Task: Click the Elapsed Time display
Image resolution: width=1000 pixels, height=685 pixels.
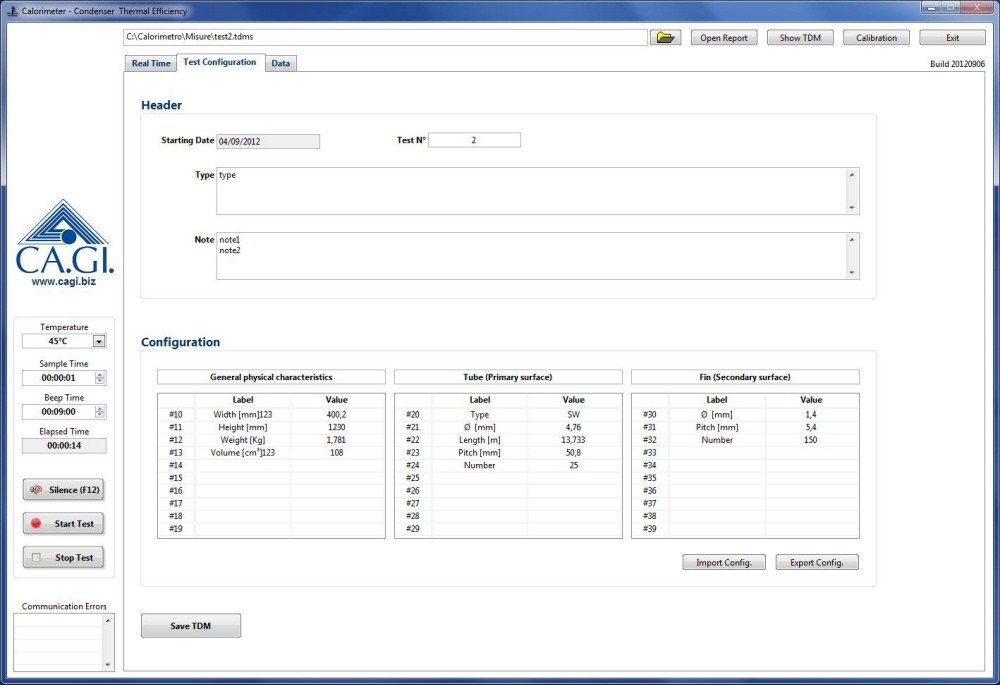Action: pyautogui.click(x=64, y=445)
